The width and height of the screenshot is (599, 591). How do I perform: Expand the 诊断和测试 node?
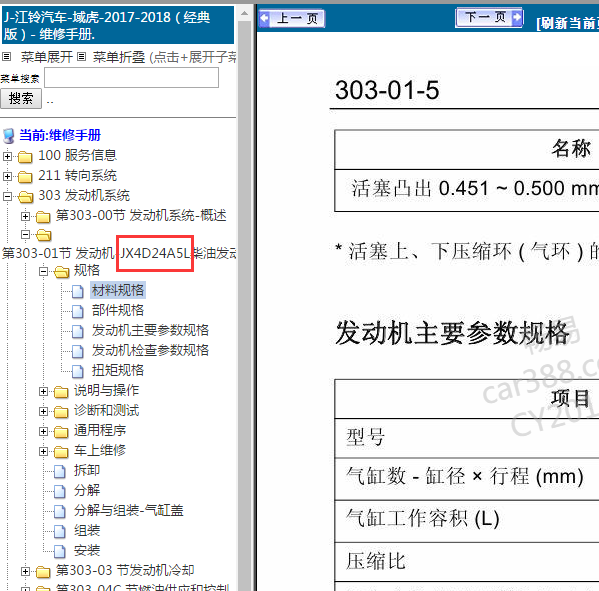tap(44, 411)
